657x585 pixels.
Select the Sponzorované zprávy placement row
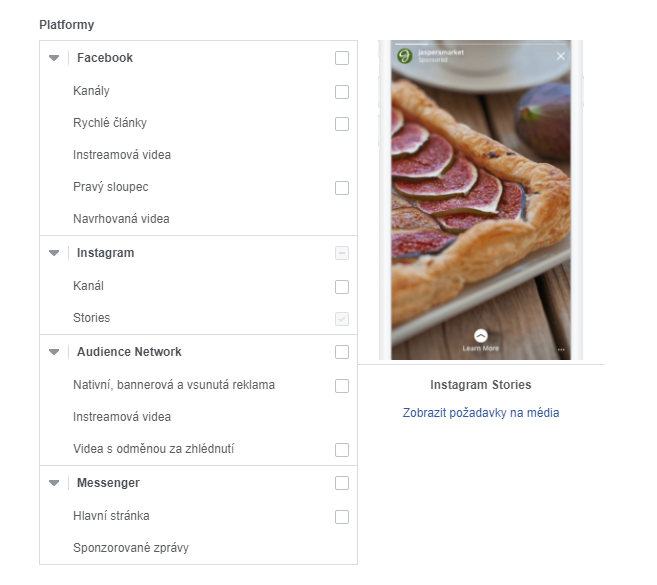199,548
